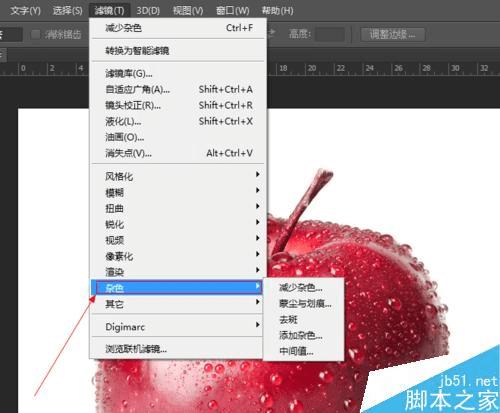Choose 浏览联机滤镜...

(x=178, y=349)
